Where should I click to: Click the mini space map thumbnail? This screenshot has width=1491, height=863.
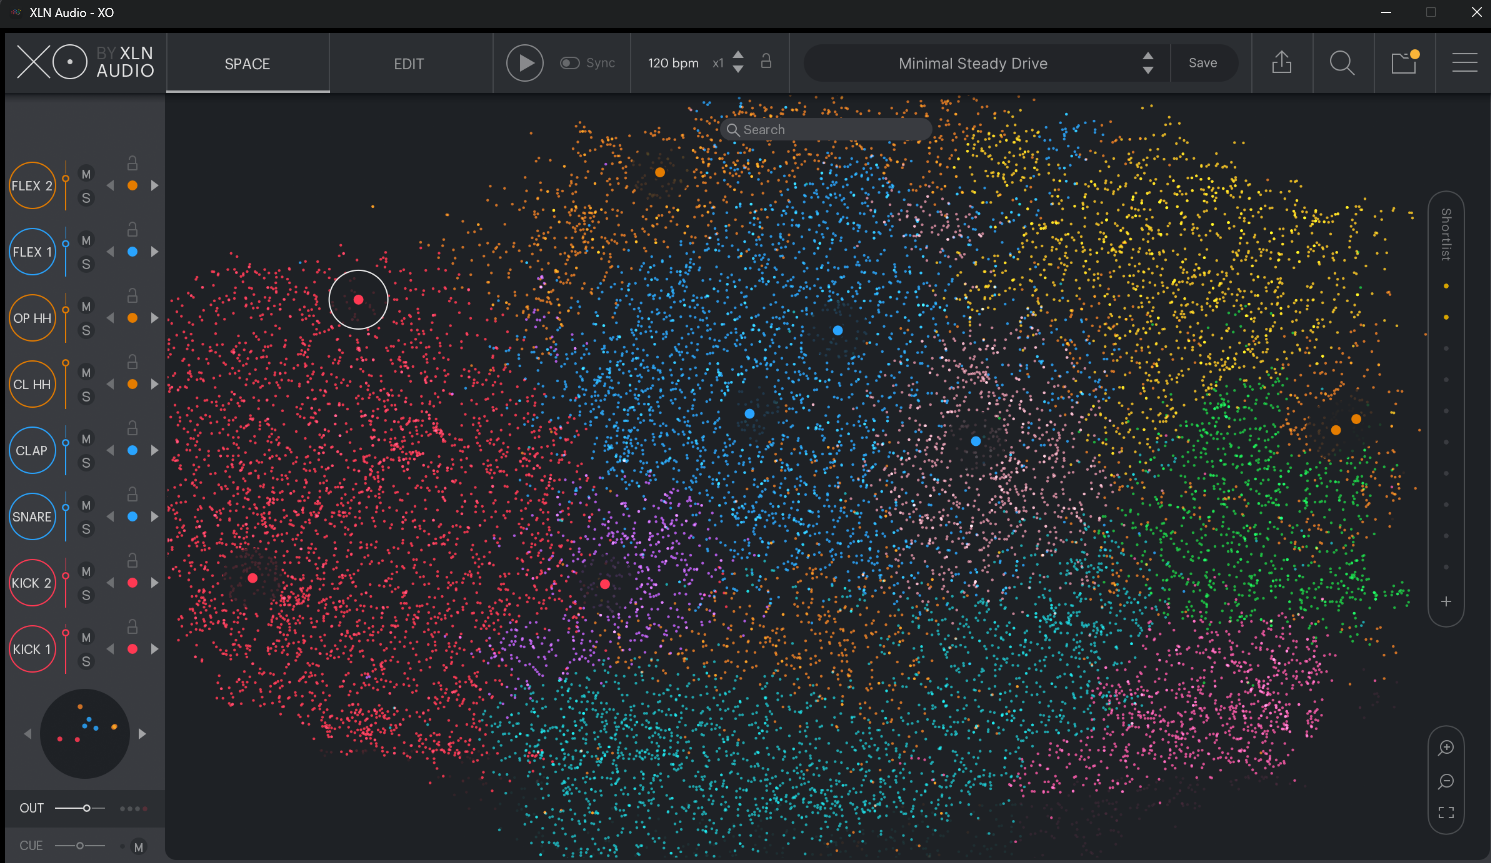pyautogui.click(x=85, y=734)
